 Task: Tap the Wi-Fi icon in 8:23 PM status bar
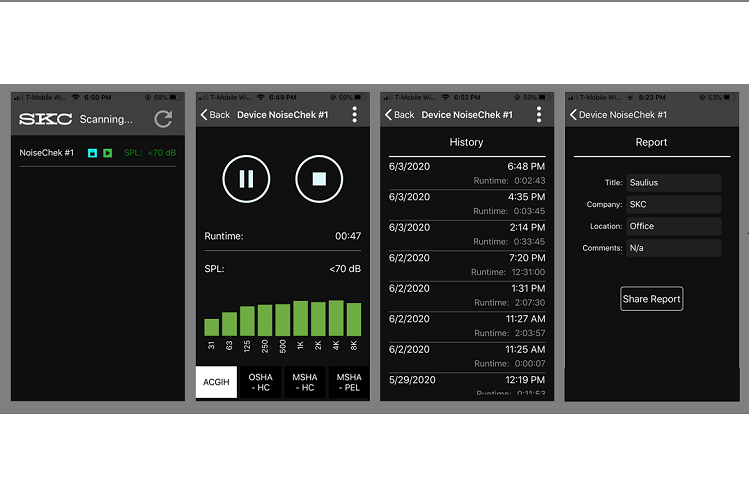[630, 97]
